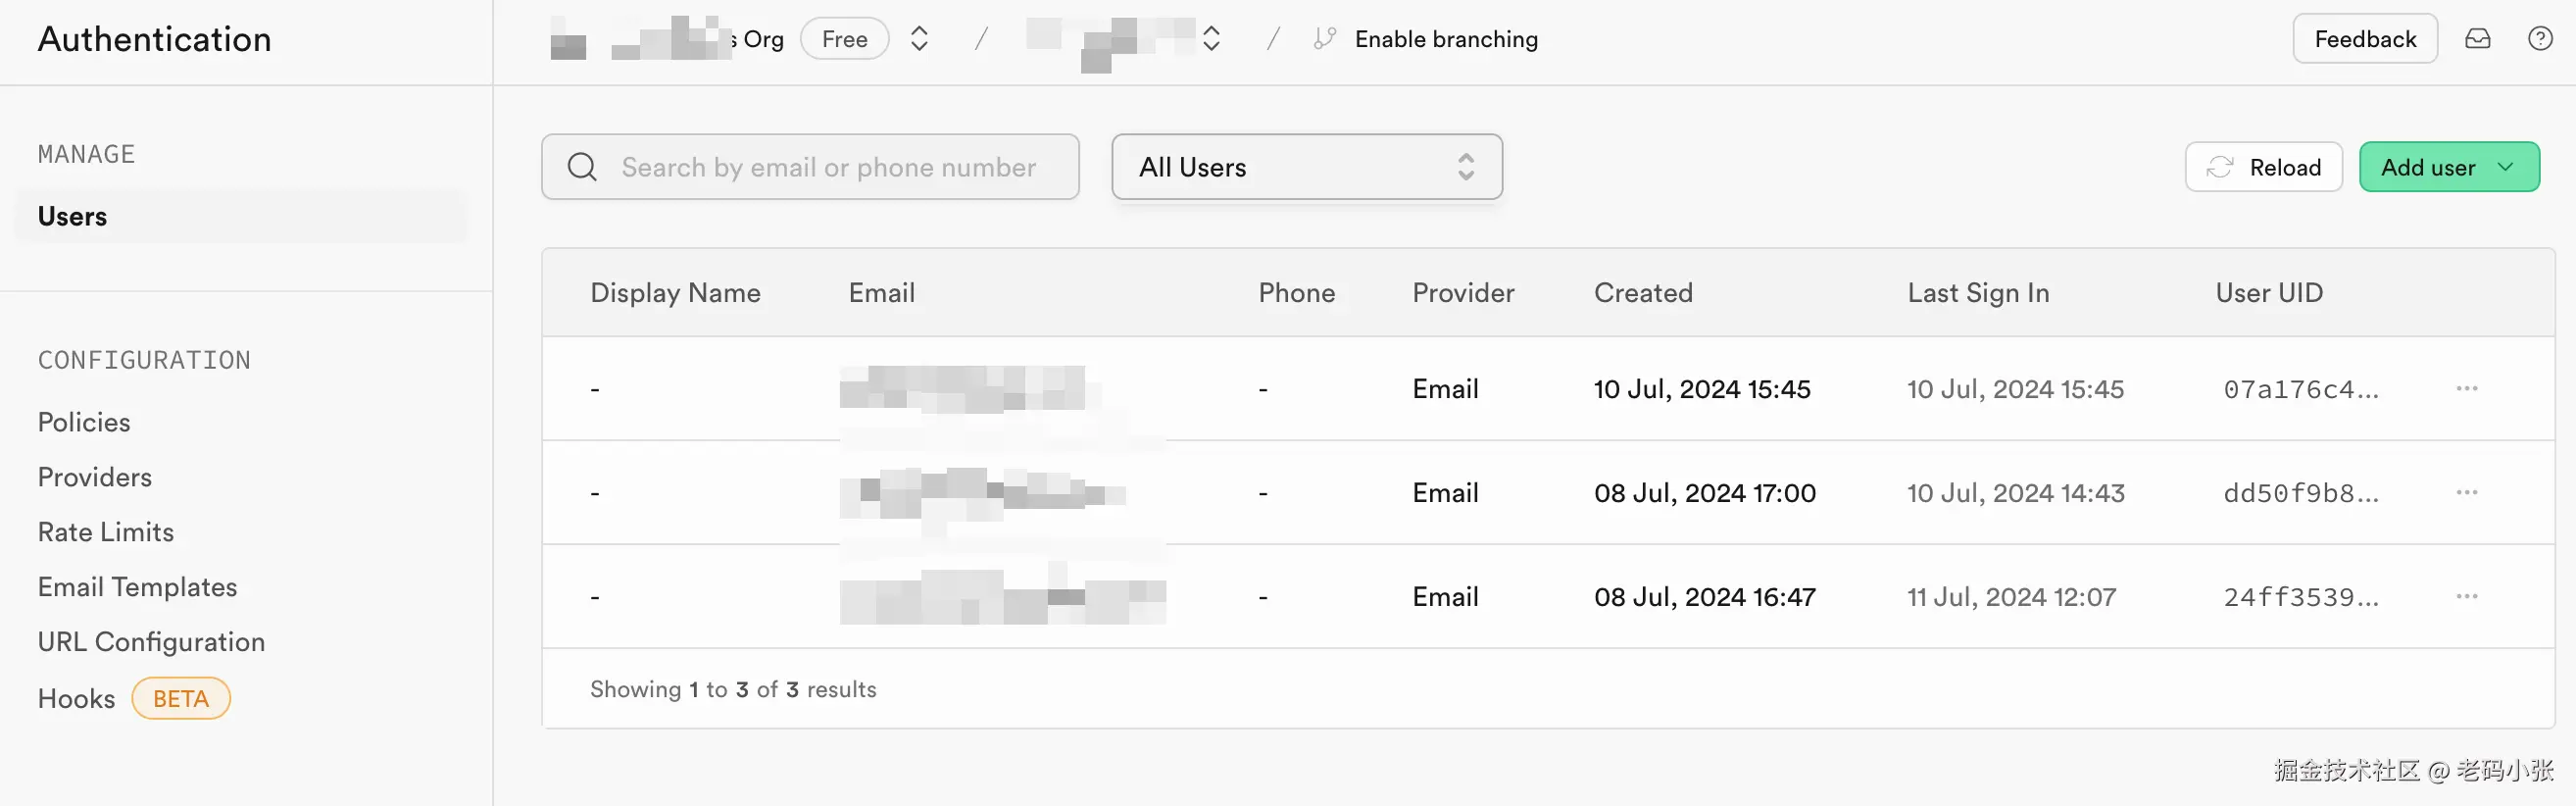Viewport: 2576px width, 806px height.
Task: Open the Policies configuration page
Action: point(84,422)
